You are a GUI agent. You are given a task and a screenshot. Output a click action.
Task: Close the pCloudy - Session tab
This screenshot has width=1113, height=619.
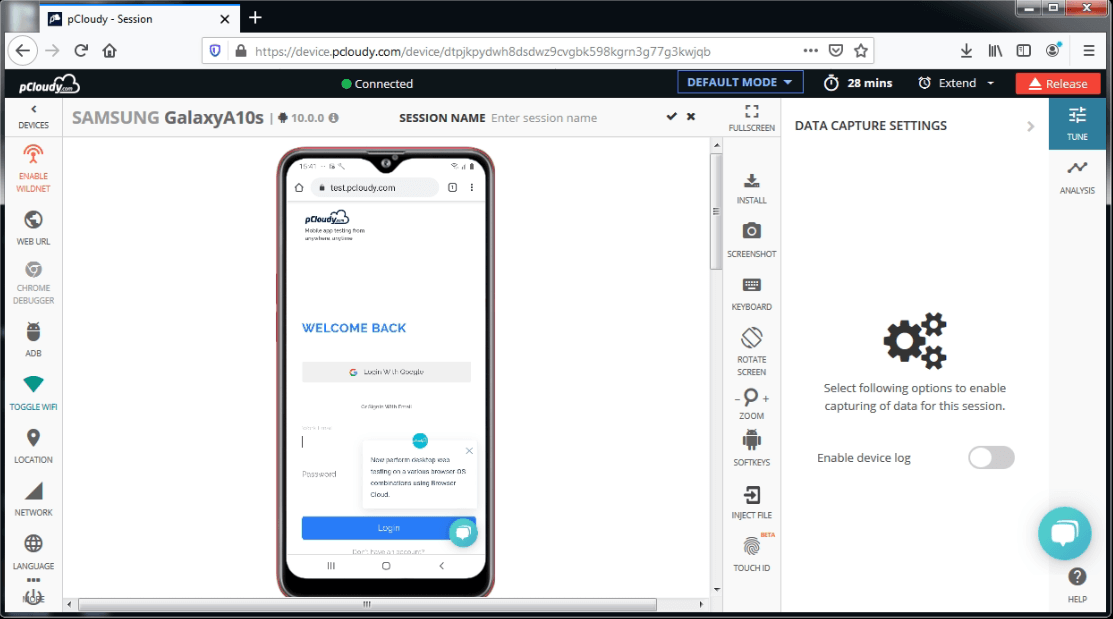[x=224, y=19]
